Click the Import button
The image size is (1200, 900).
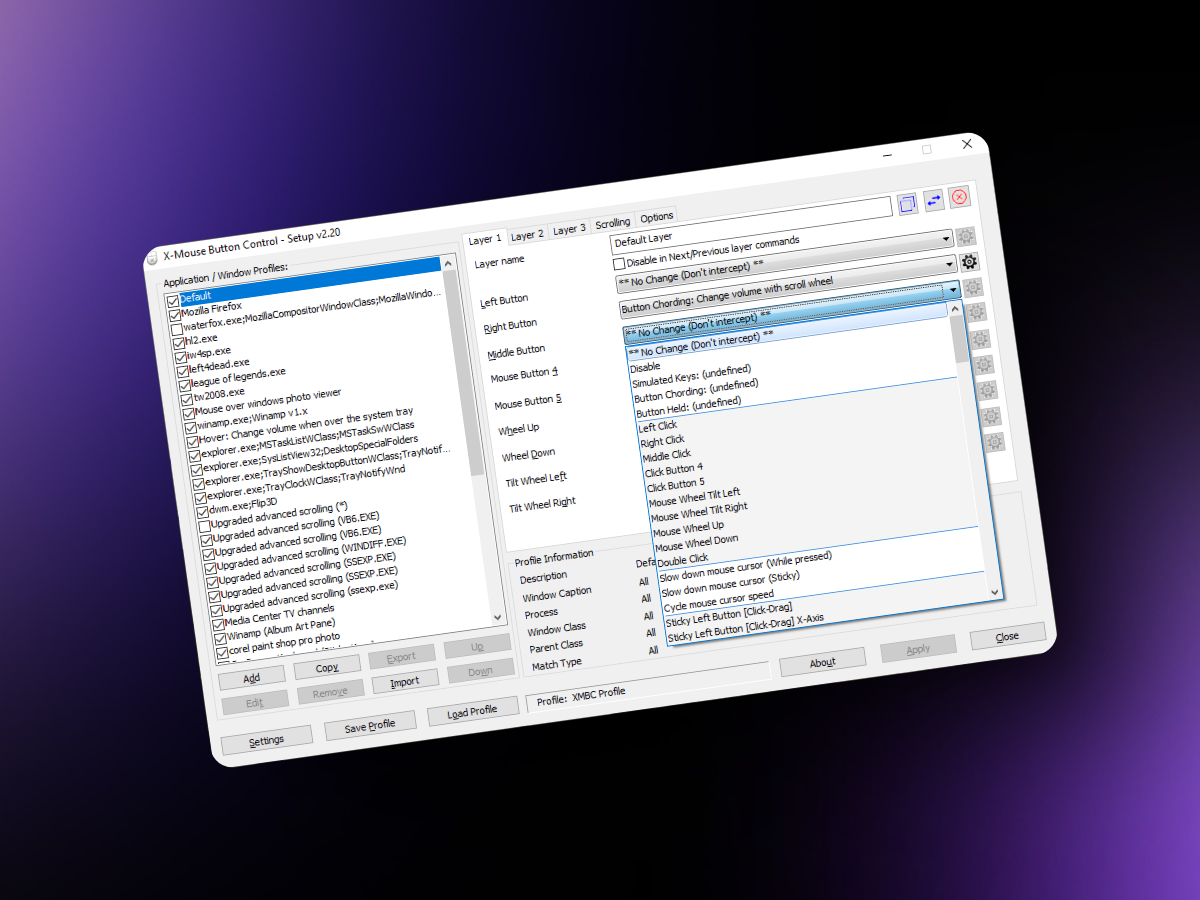tap(405, 682)
